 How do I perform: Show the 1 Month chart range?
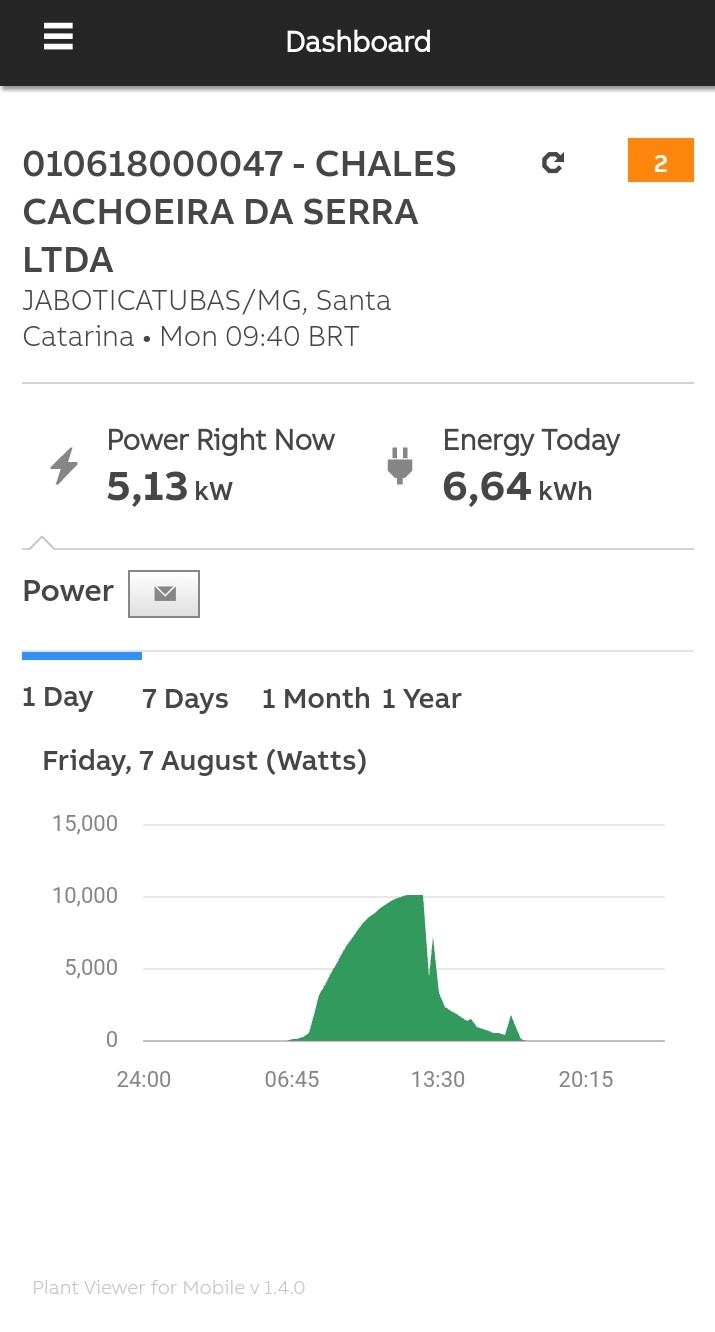point(316,699)
